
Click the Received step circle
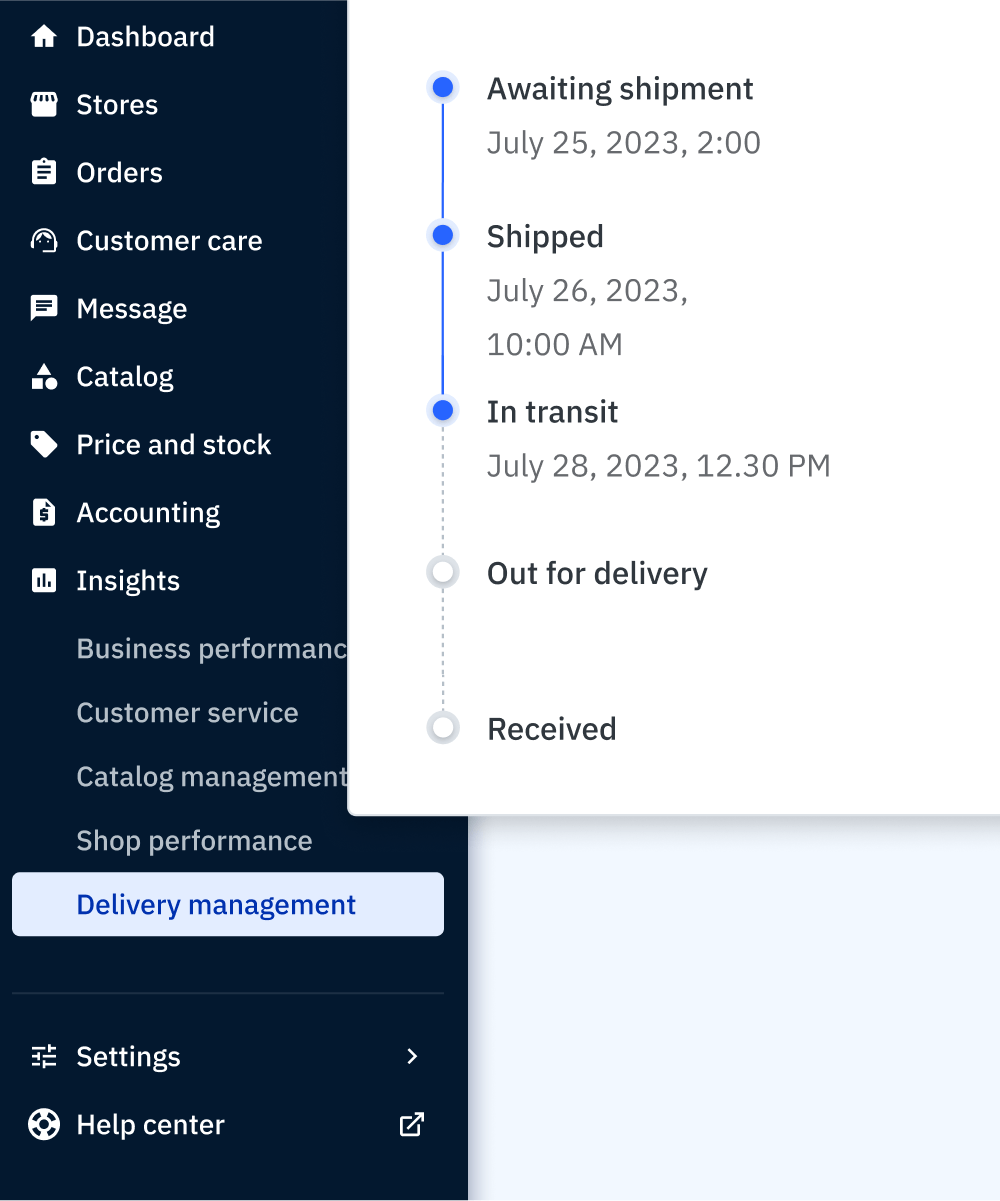443,728
